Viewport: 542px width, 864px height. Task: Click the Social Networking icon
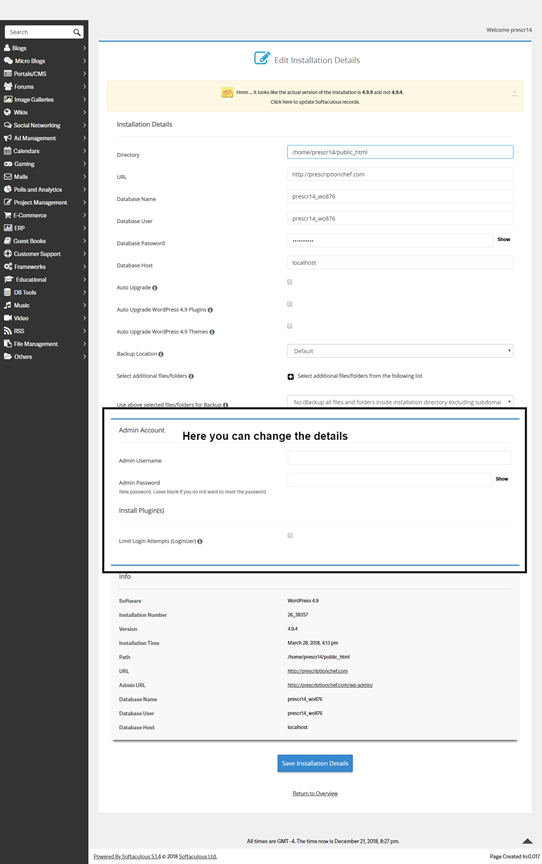(8, 125)
